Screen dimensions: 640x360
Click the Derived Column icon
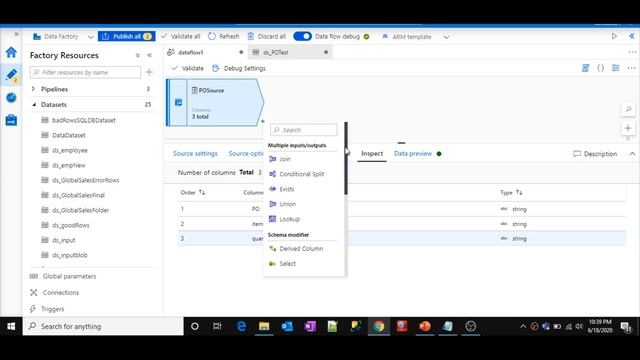coord(273,249)
